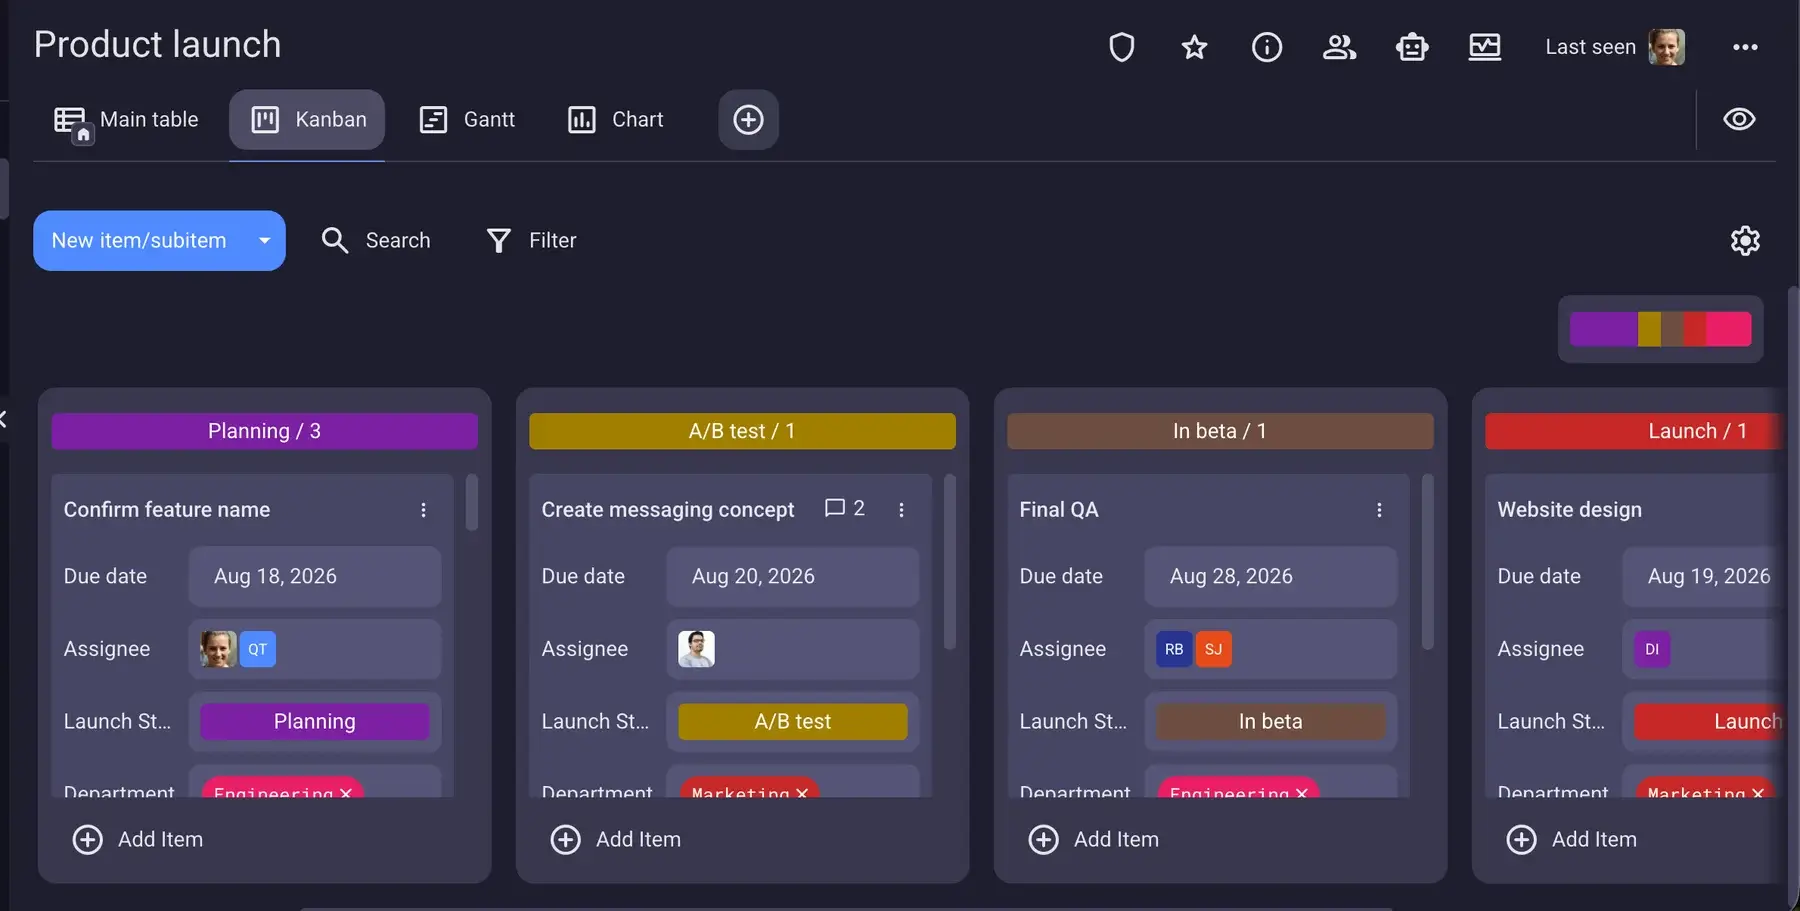
Task: Add Item in In beta column
Action: [1094, 840]
